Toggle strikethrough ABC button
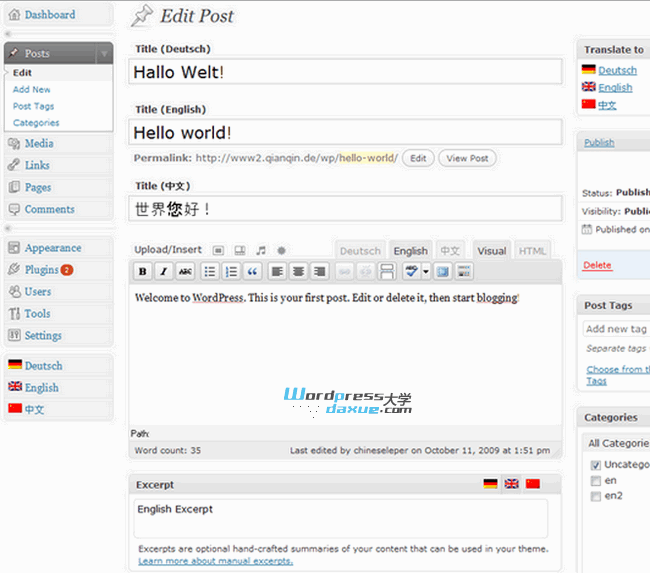This screenshot has width=650, height=573. coord(185,272)
